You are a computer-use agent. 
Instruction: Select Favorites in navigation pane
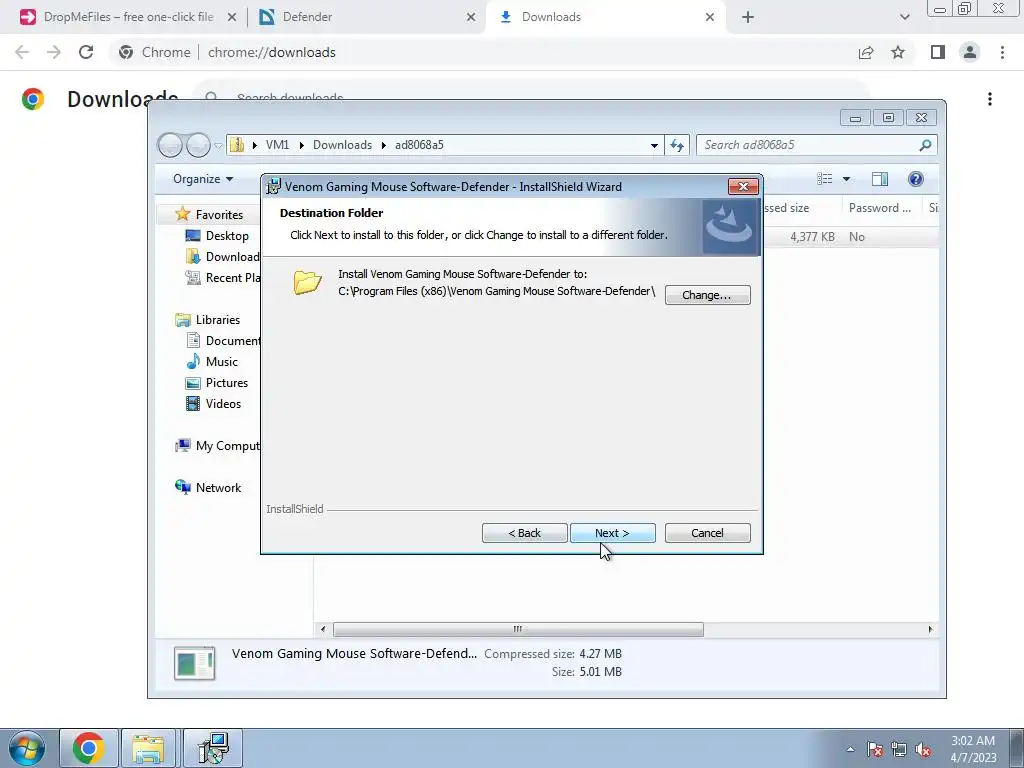point(219,215)
